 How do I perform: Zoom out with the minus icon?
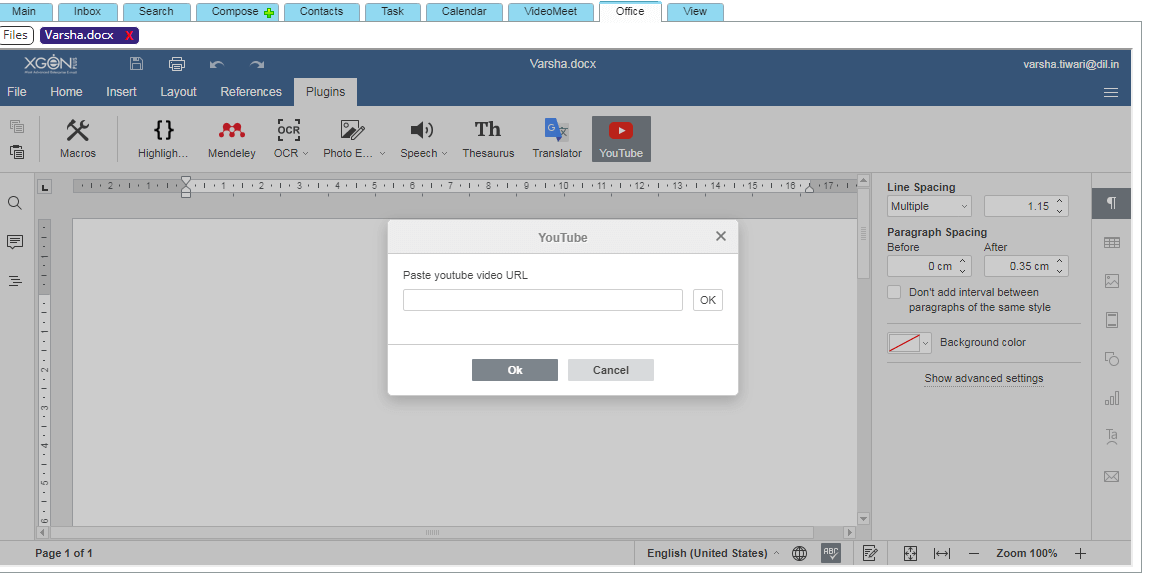pyautogui.click(x=974, y=554)
